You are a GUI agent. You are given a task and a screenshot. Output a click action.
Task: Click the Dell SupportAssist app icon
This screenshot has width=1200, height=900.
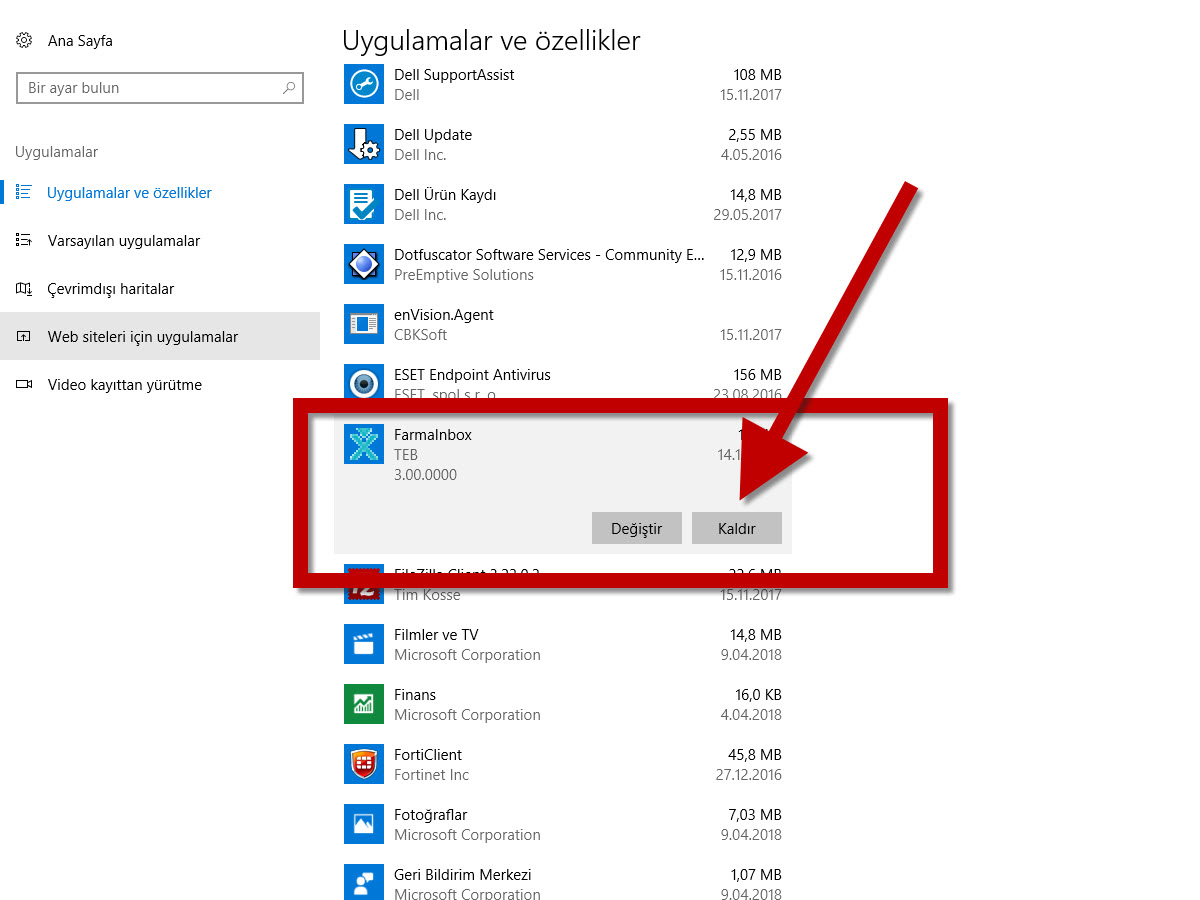364,84
